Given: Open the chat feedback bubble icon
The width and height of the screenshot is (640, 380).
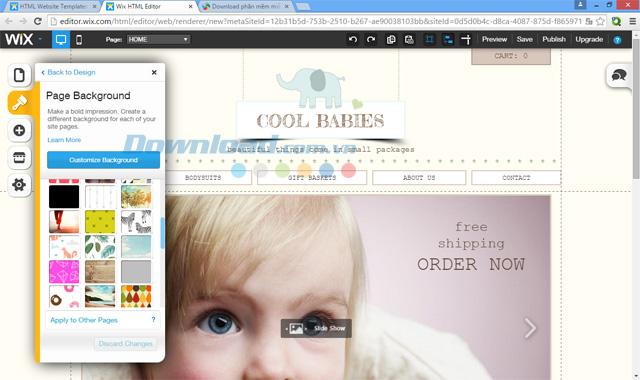Looking at the screenshot, I should point(619,76).
